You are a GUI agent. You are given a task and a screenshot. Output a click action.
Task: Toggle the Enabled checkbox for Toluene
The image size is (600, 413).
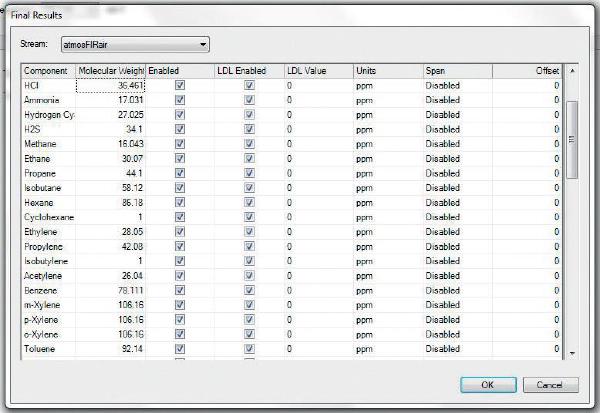[180, 349]
